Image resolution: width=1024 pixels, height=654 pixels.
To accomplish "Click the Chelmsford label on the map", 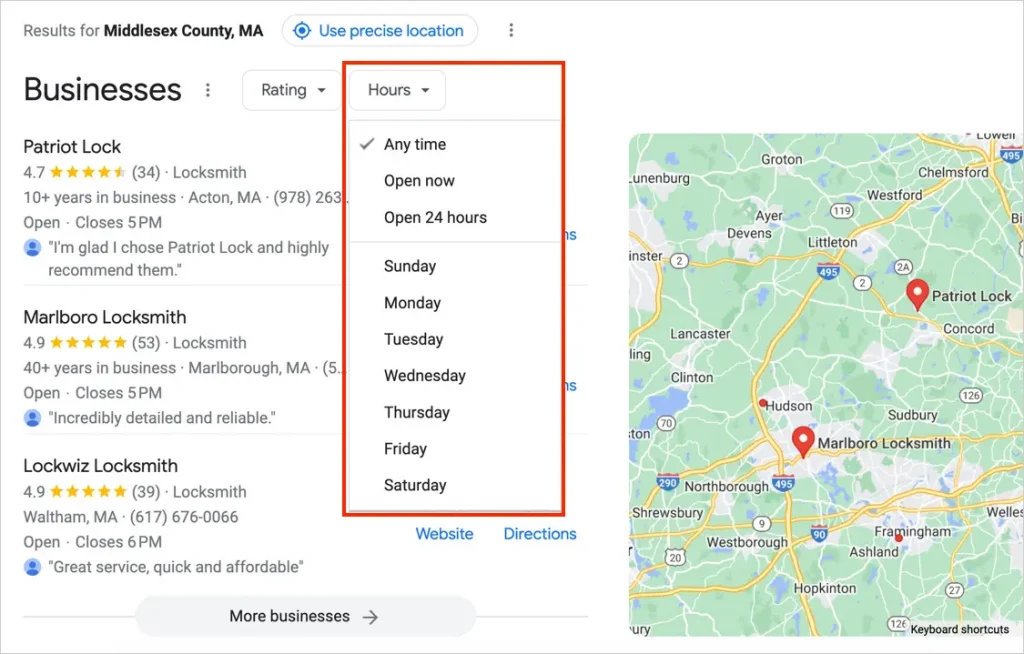I will click(953, 172).
